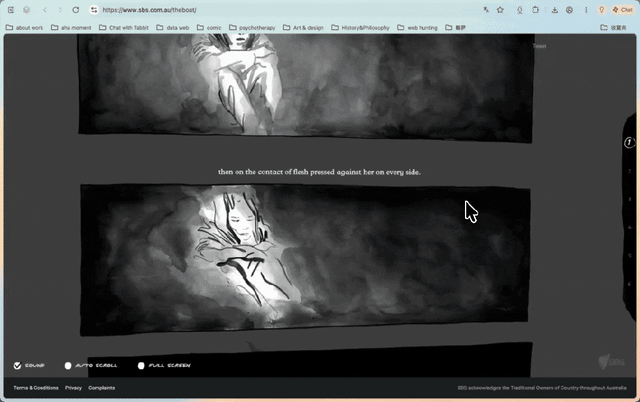
Task: Open the 'web hunting' bookmark folder
Action: coord(417,28)
